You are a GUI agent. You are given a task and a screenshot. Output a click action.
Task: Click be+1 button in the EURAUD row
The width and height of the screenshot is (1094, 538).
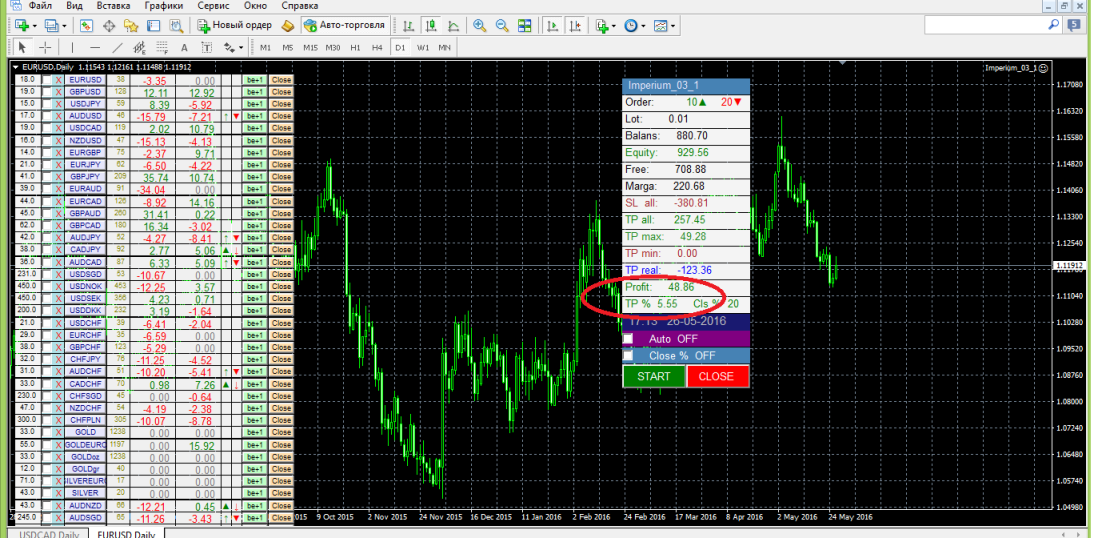click(x=254, y=188)
